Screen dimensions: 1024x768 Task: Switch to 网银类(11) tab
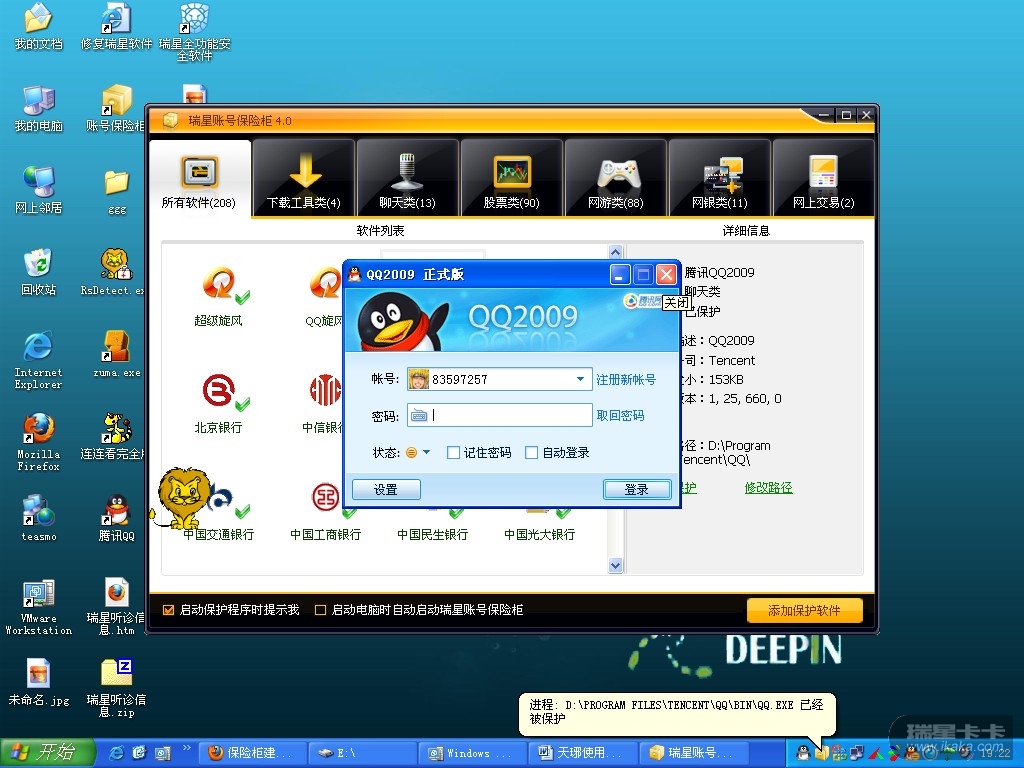click(719, 177)
